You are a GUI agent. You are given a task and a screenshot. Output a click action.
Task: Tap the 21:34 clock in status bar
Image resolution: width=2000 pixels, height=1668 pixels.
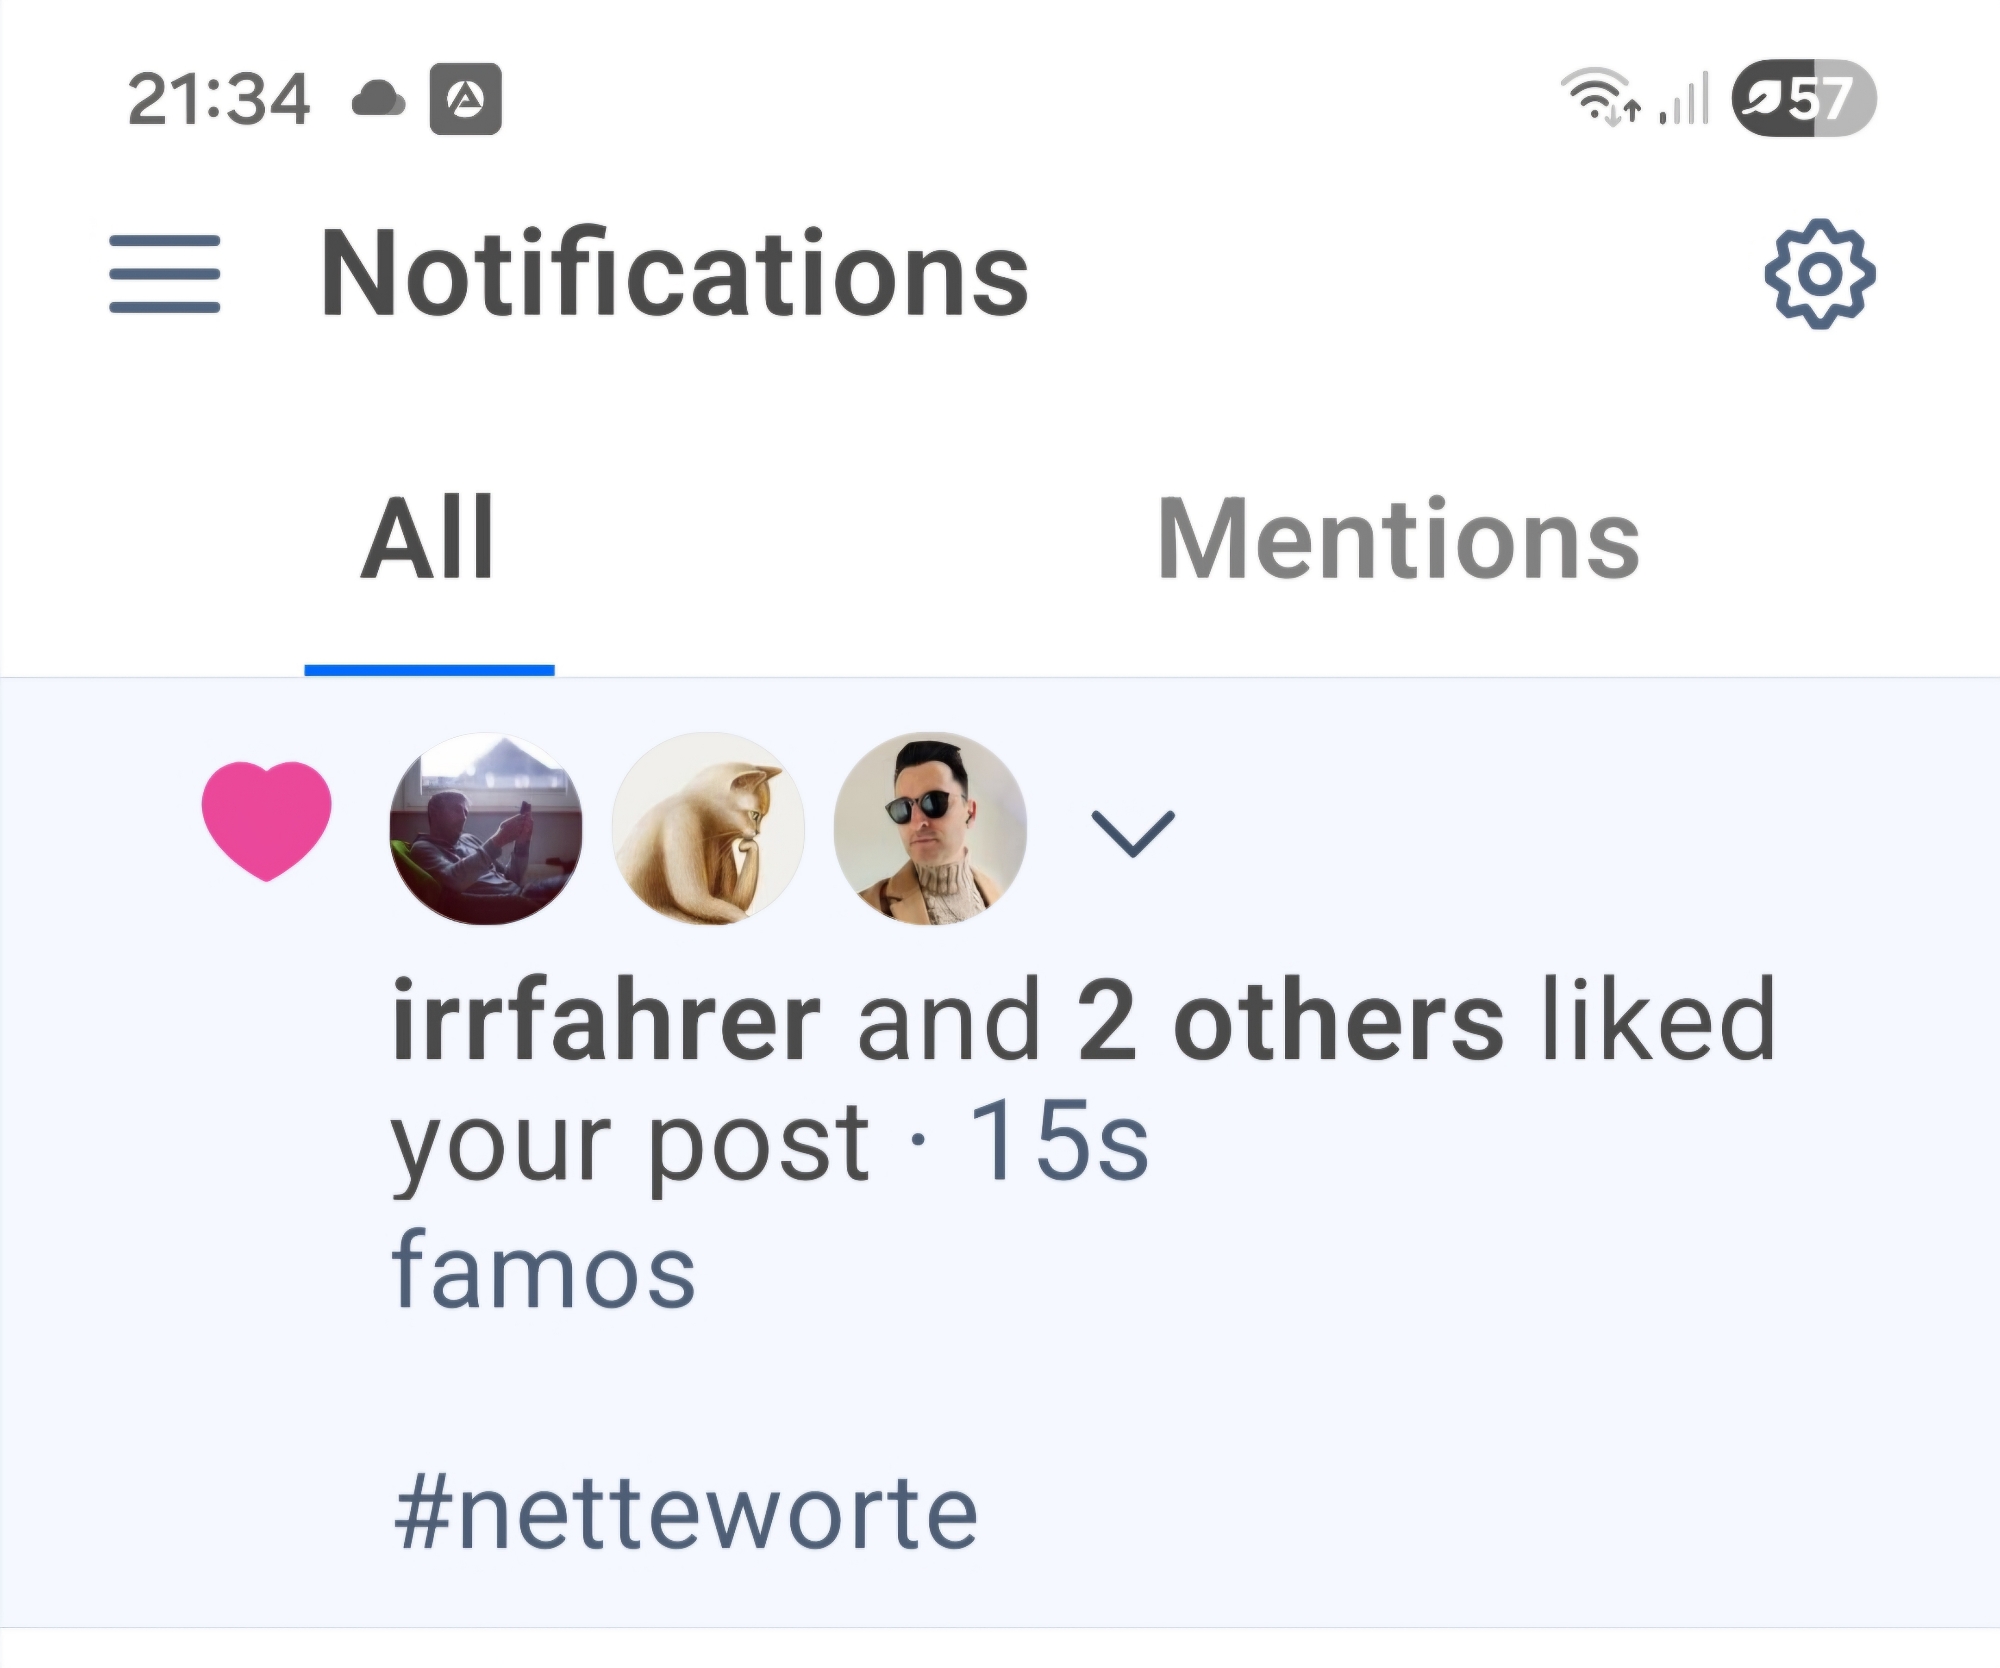coord(219,100)
